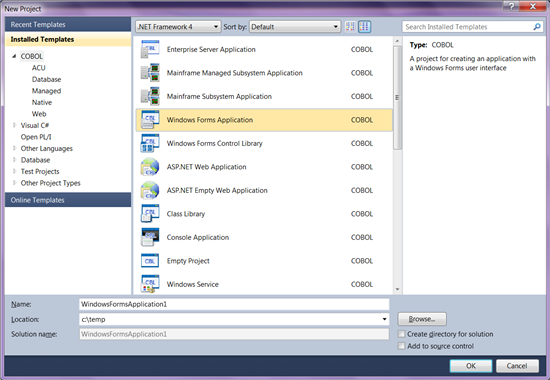Open the Sort by Default dropdown
The height and width of the screenshot is (380, 550).
point(295,27)
